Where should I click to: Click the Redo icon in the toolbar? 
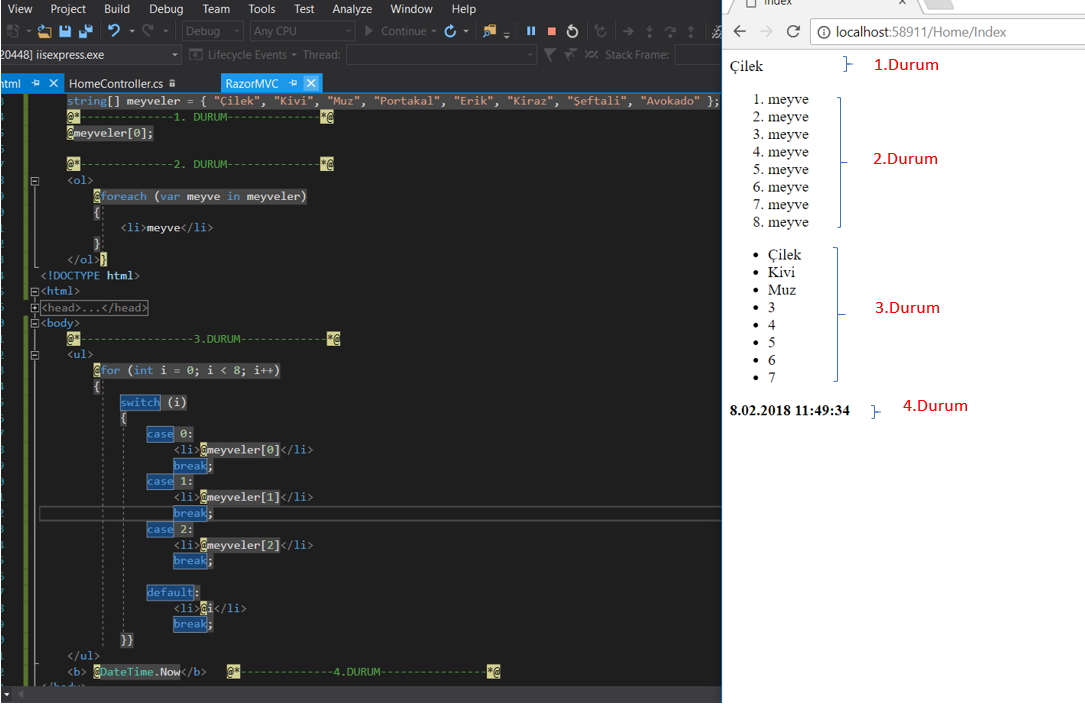[x=146, y=31]
